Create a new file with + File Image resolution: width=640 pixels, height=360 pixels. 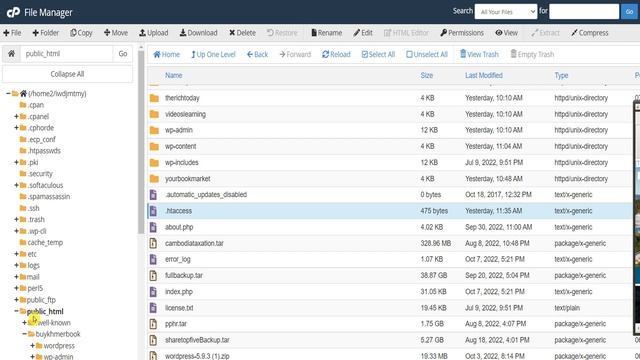[x=12, y=33]
